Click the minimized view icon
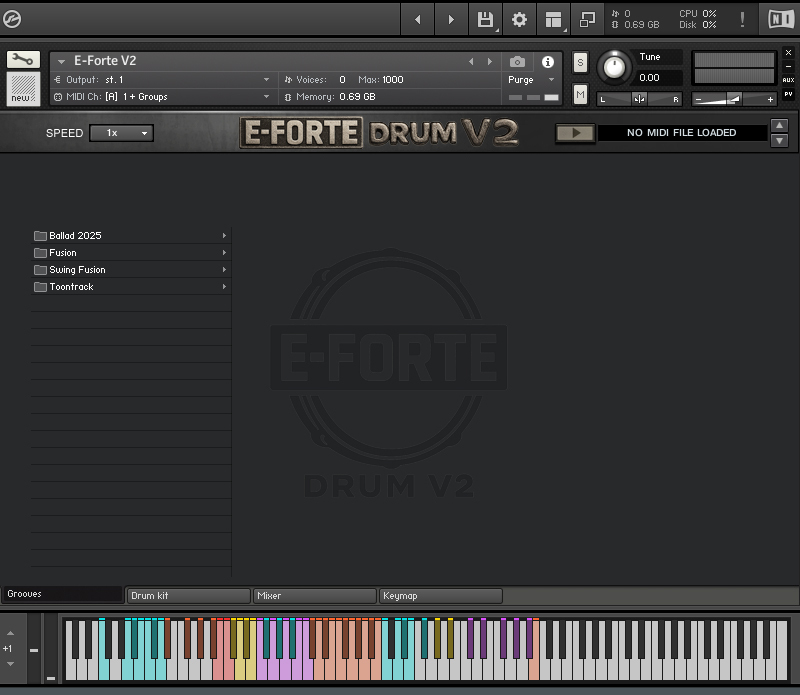Screen dimensions: 800x695 point(588,19)
